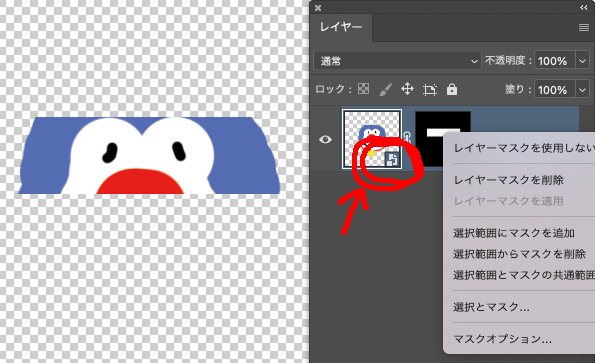Select the penguin layer thumbnail

coord(372,139)
